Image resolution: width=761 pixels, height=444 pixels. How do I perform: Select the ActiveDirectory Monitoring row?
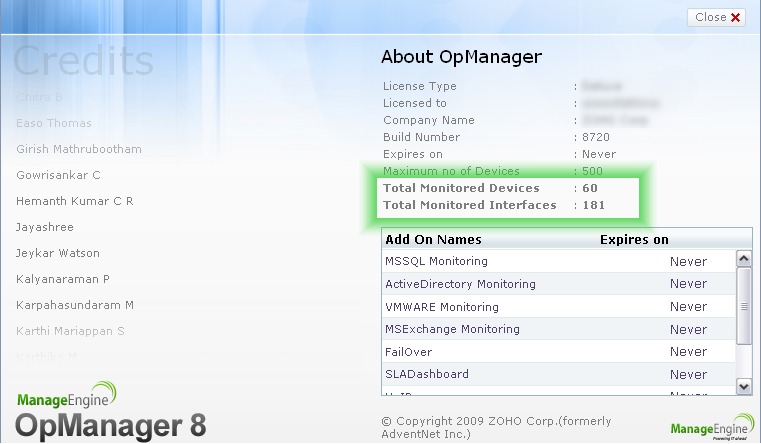pyautogui.click(x=558, y=284)
